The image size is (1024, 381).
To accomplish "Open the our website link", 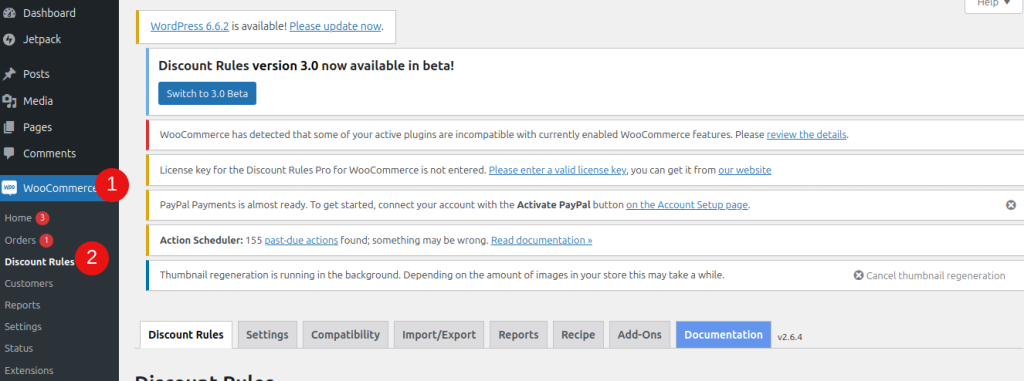I will pyautogui.click(x=744, y=170).
